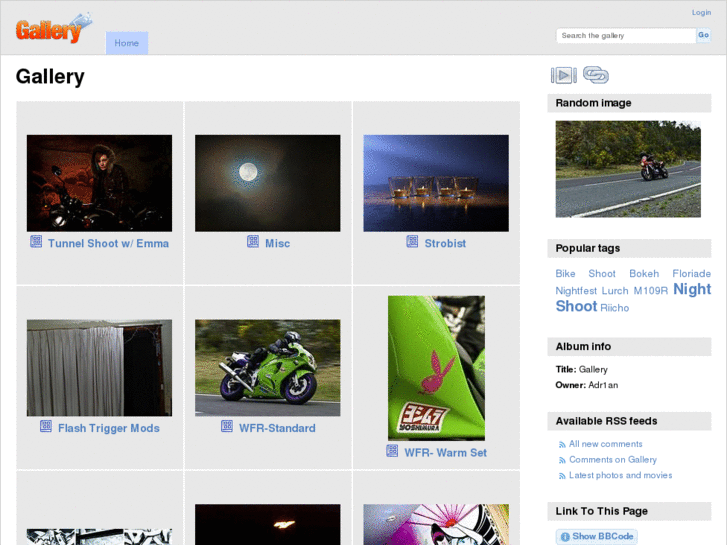Select the Bokeh tag
Screen dimensions: 727x545
pyautogui.click(x=644, y=274)
